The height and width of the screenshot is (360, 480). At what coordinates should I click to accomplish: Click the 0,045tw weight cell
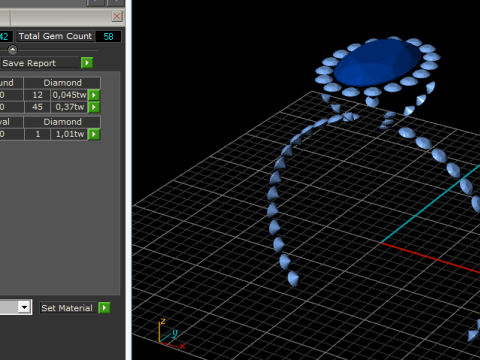point(69,95)
